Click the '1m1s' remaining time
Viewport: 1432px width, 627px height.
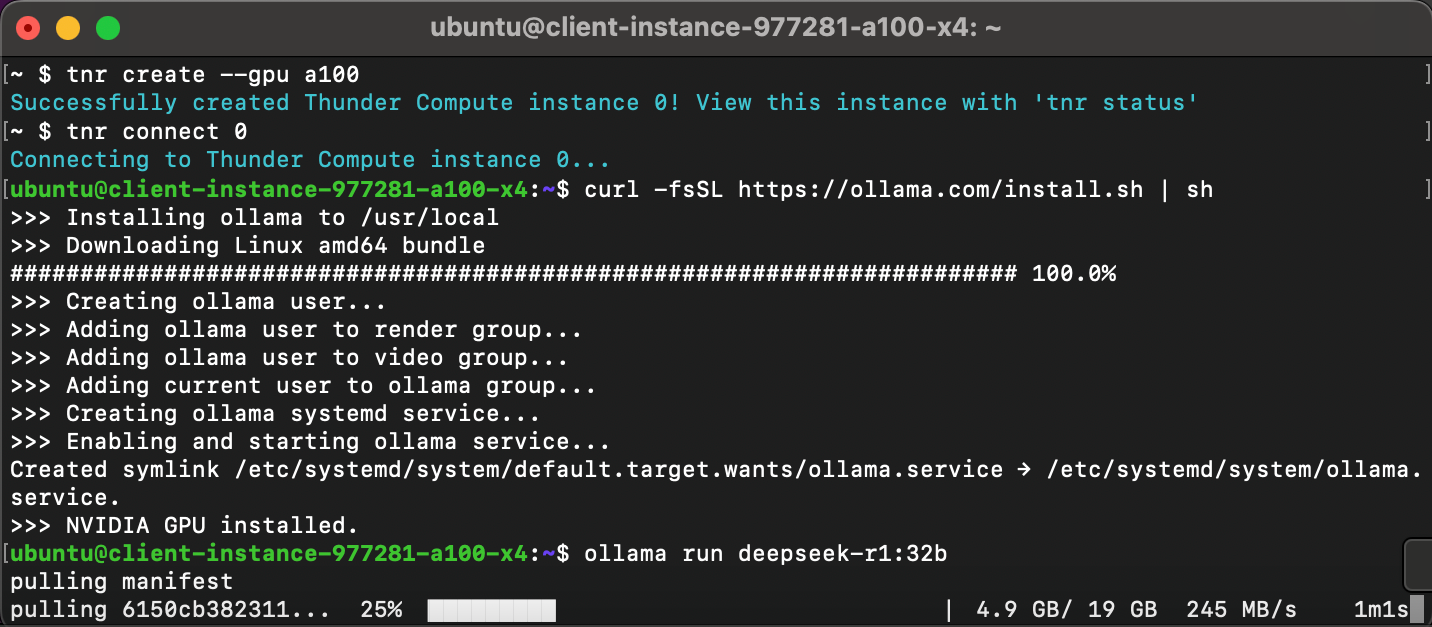tap(1381, 609)
